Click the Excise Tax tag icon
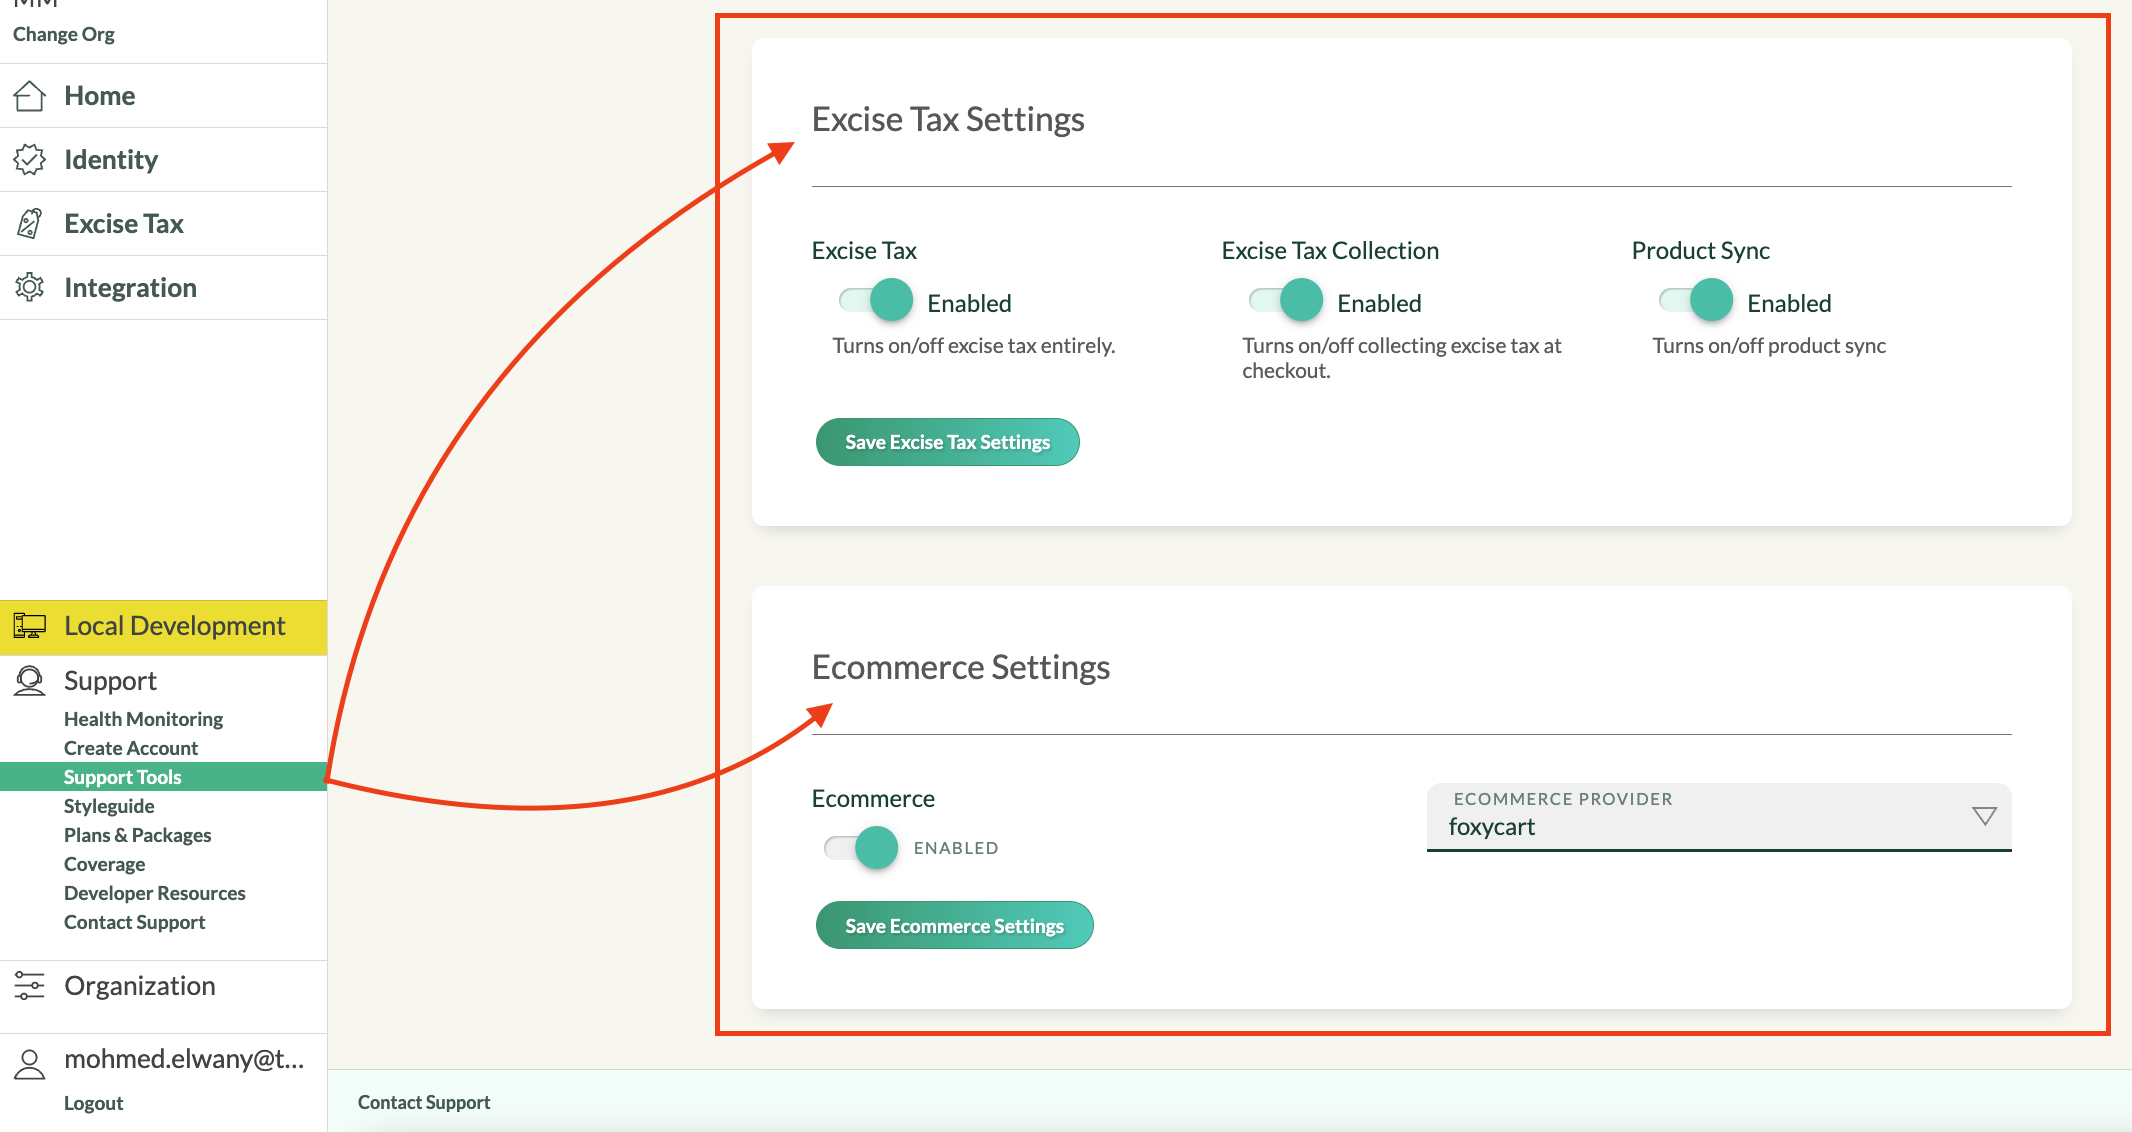The width and height of the screenshot is (2132, 1132). (x=30, y=224)
